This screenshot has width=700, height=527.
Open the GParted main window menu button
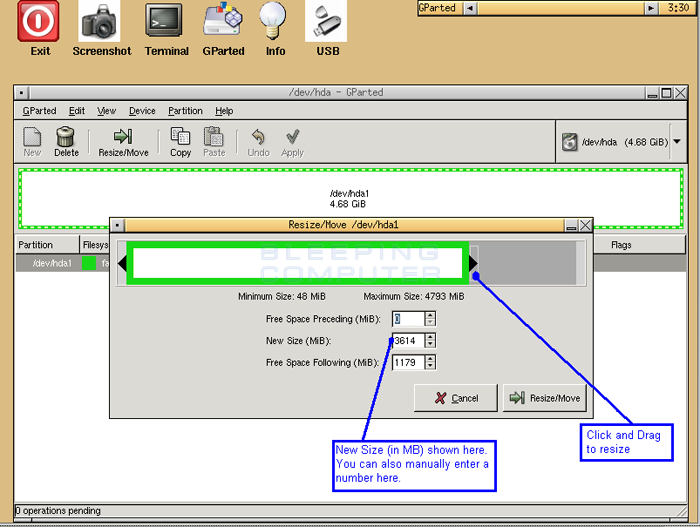[21, 93]
